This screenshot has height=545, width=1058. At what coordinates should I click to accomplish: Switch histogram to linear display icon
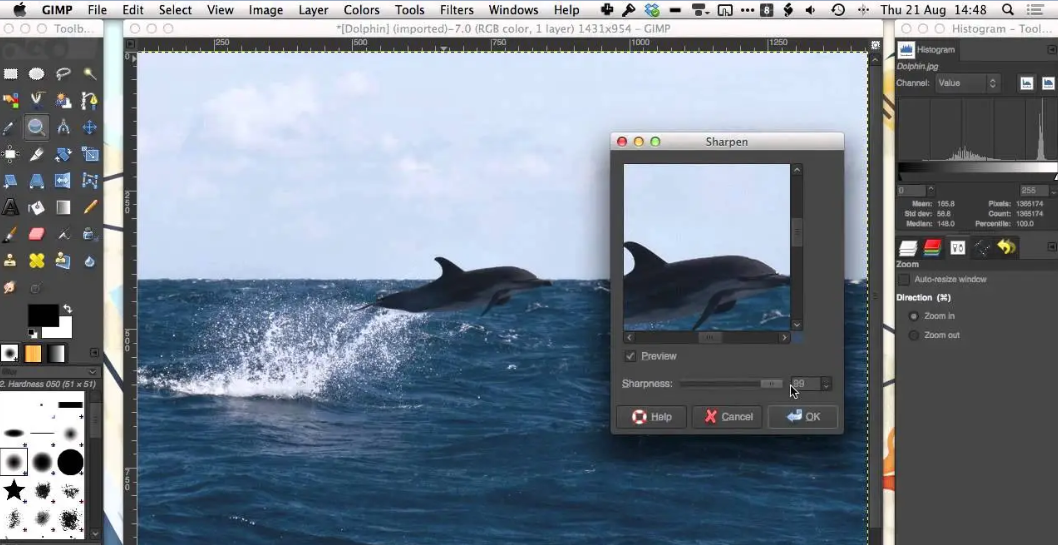(x=1027, y=83)
